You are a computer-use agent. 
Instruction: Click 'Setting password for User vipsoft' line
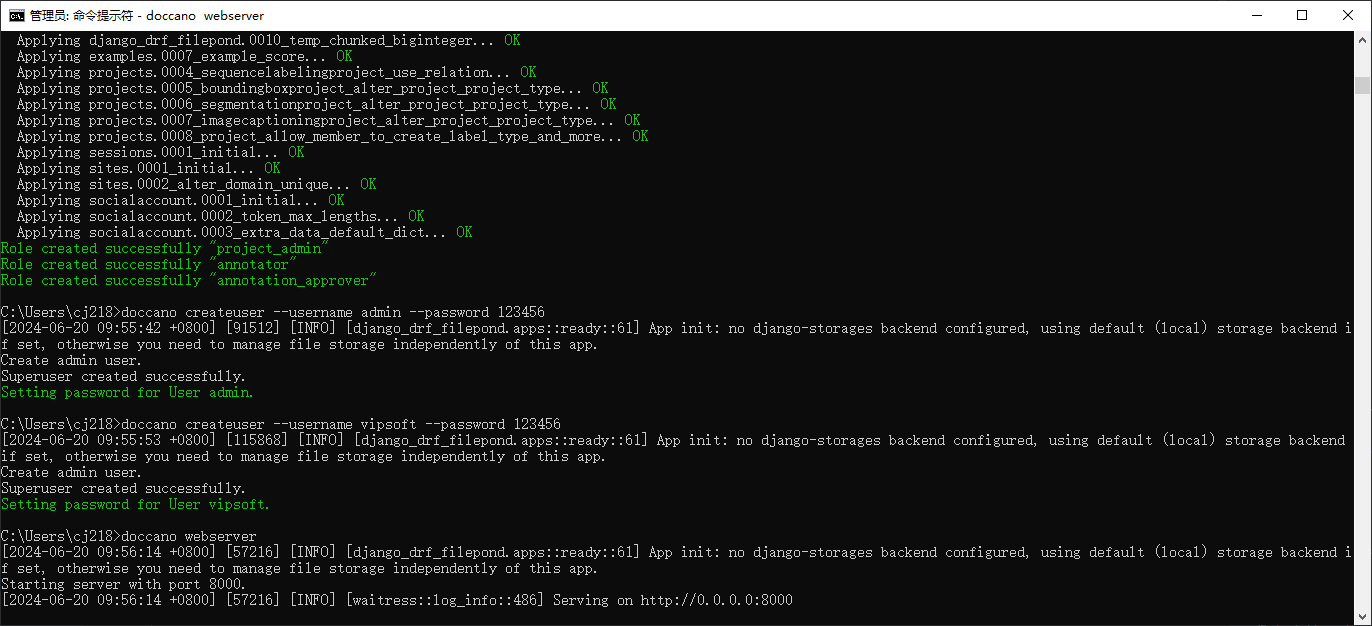point(135,504)
